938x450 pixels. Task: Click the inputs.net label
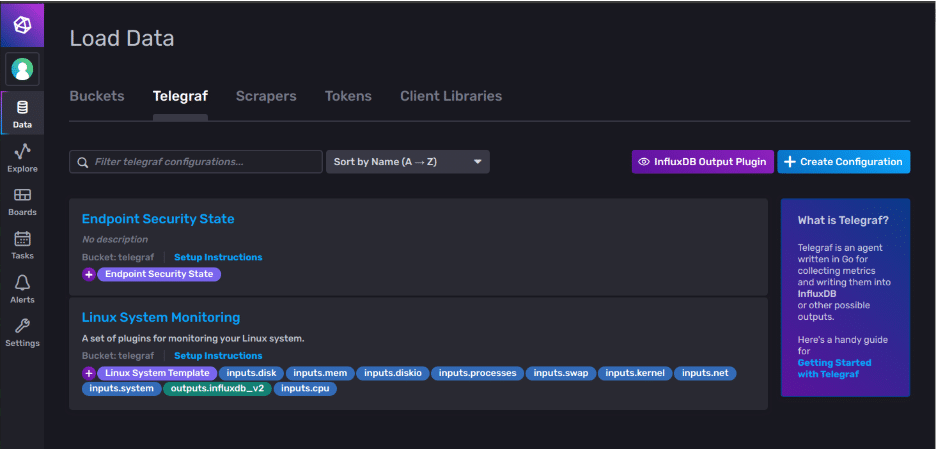(x=705, y=373)
